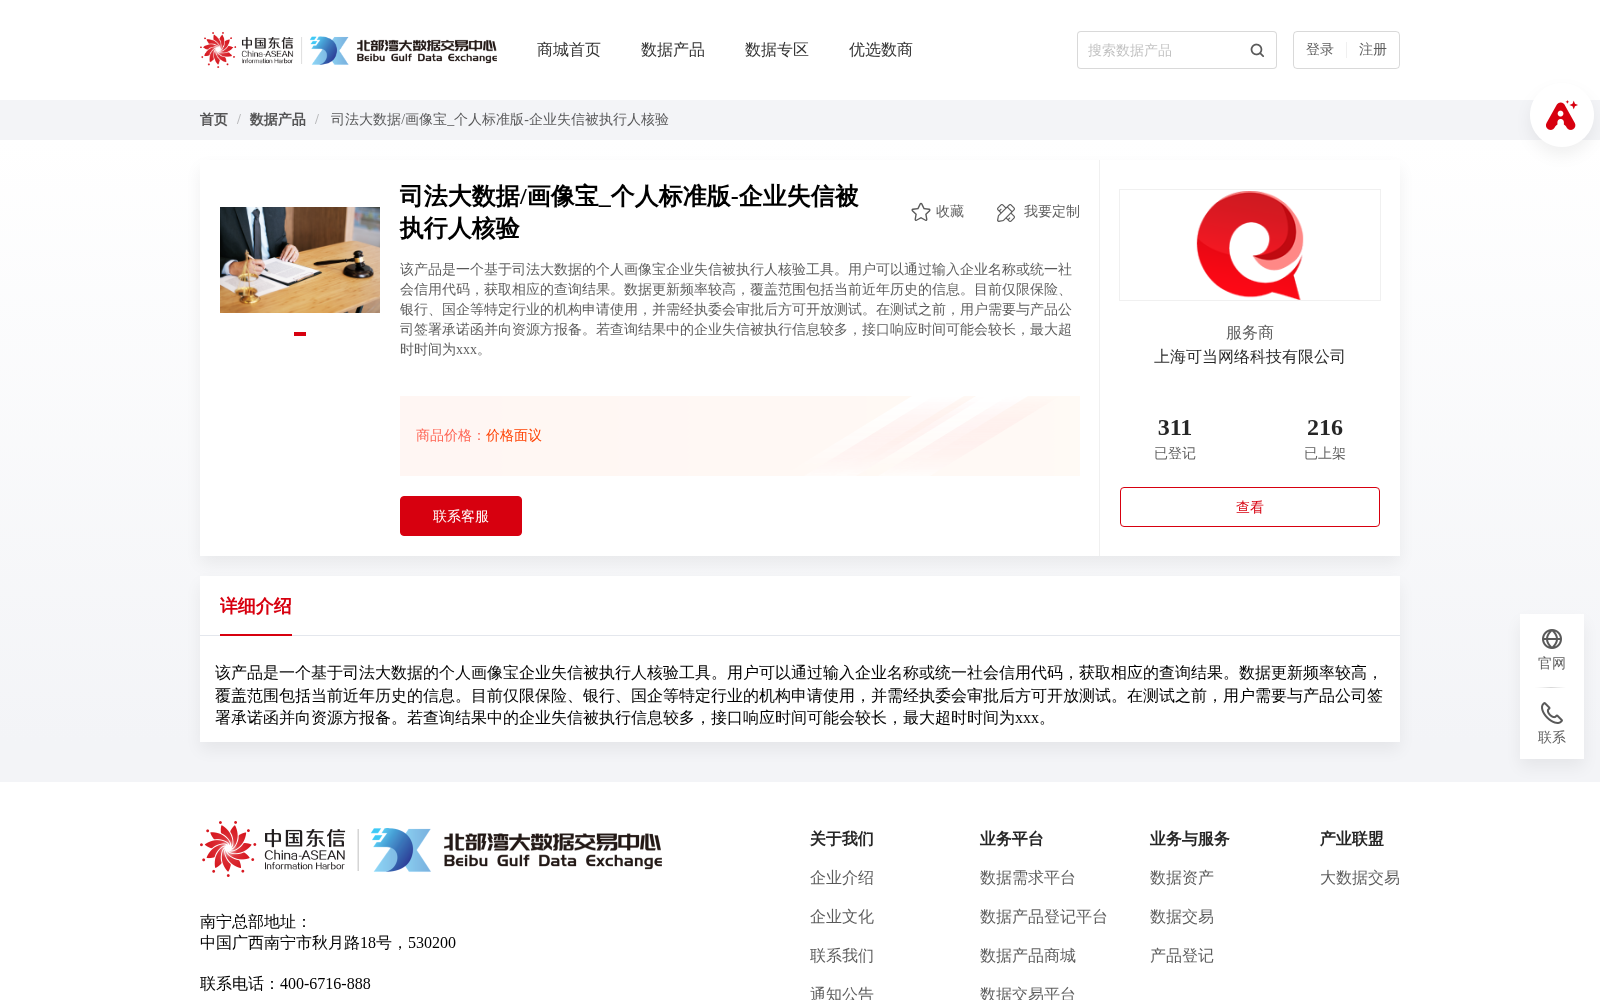
Task: Click the service provider red logo
Action: 1250,245
